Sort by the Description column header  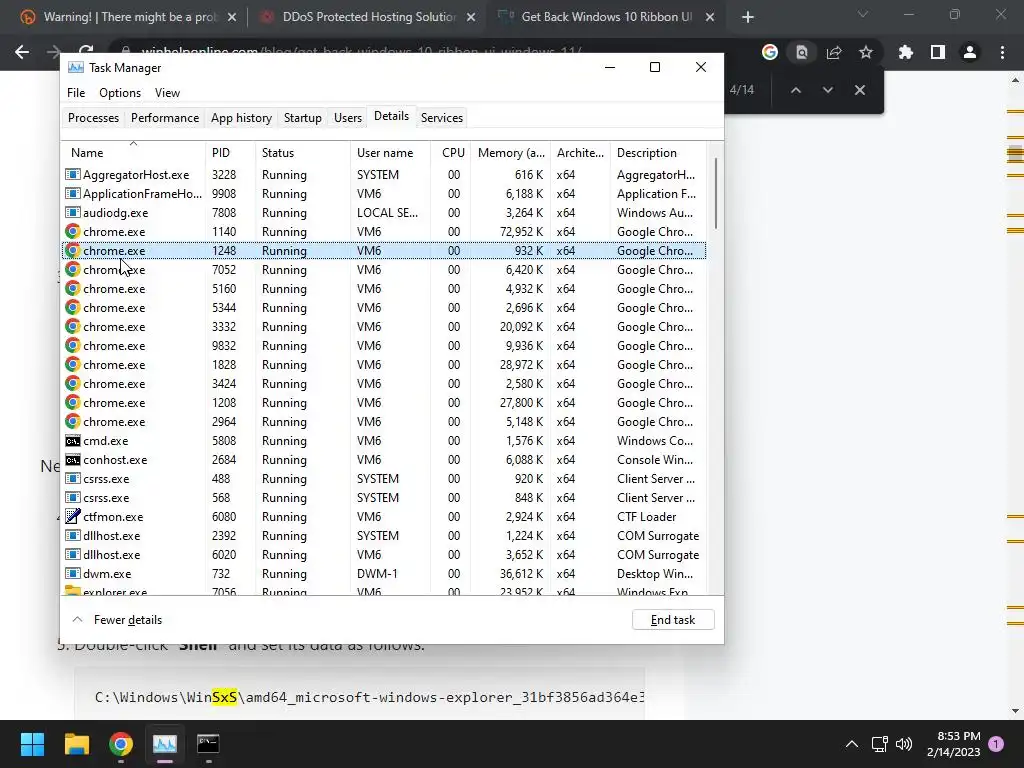[658, 152]
